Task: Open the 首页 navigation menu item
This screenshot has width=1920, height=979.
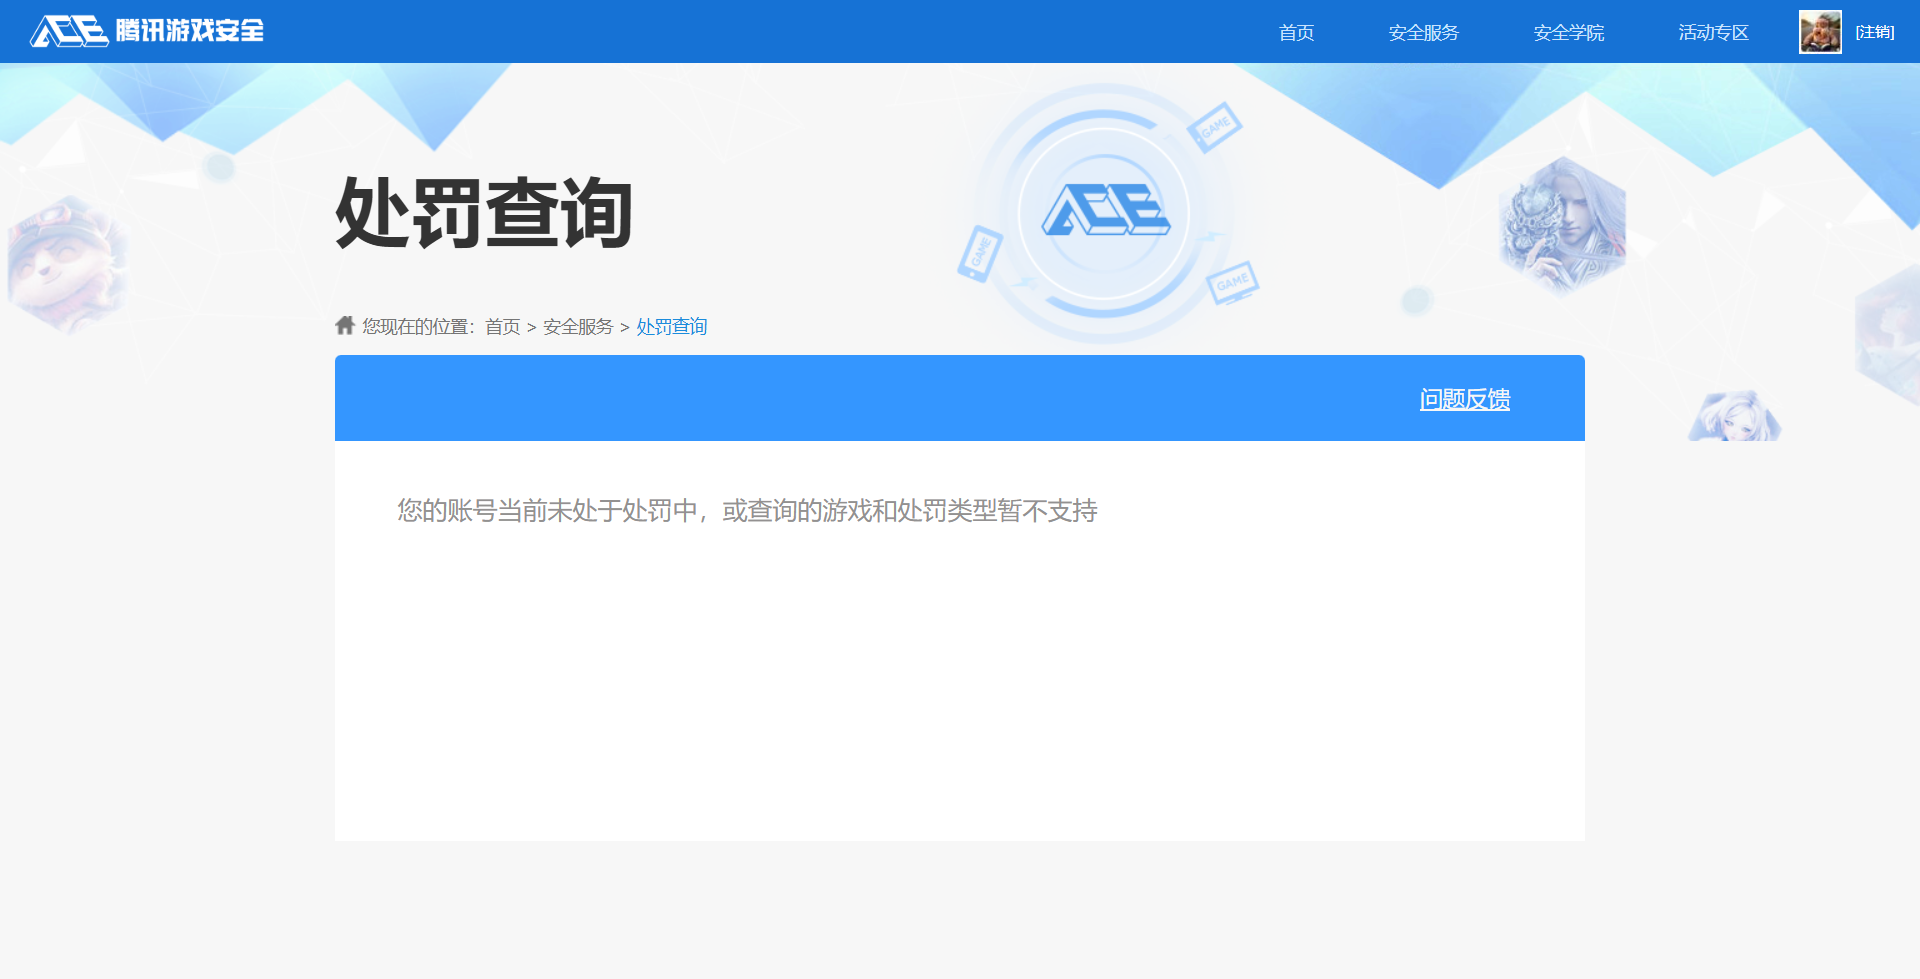Action: (1296, 33)
